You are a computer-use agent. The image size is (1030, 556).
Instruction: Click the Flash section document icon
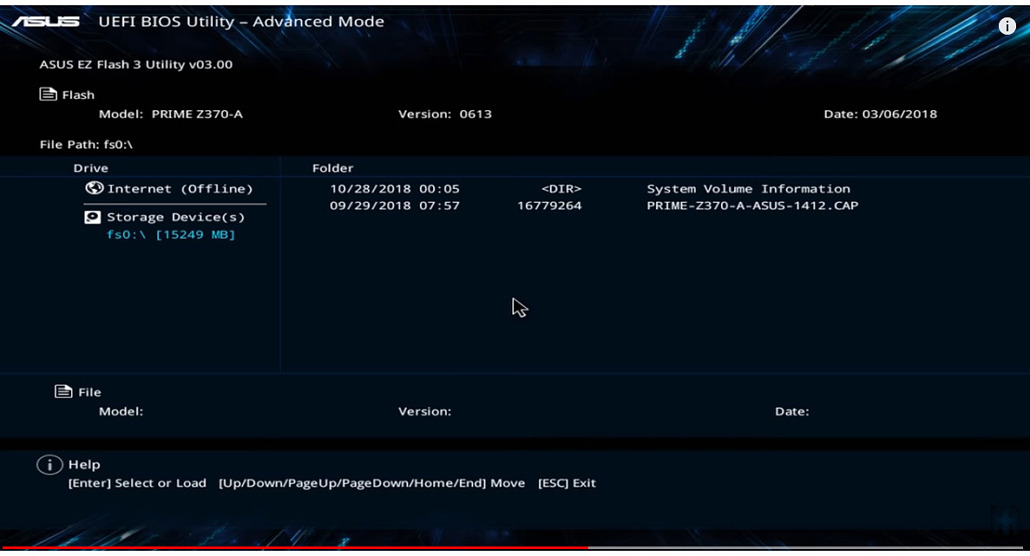[48, 94]
